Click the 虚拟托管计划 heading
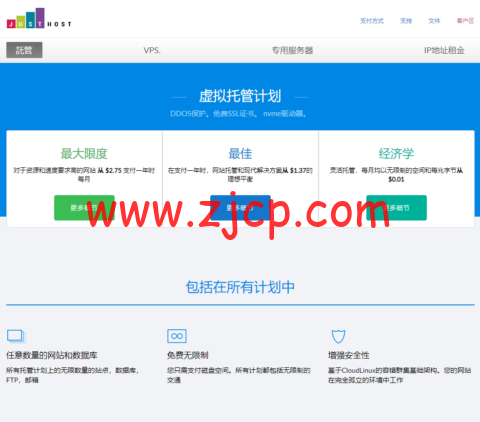The width and height of the screenshot is (480, 422). coord(240,96)
